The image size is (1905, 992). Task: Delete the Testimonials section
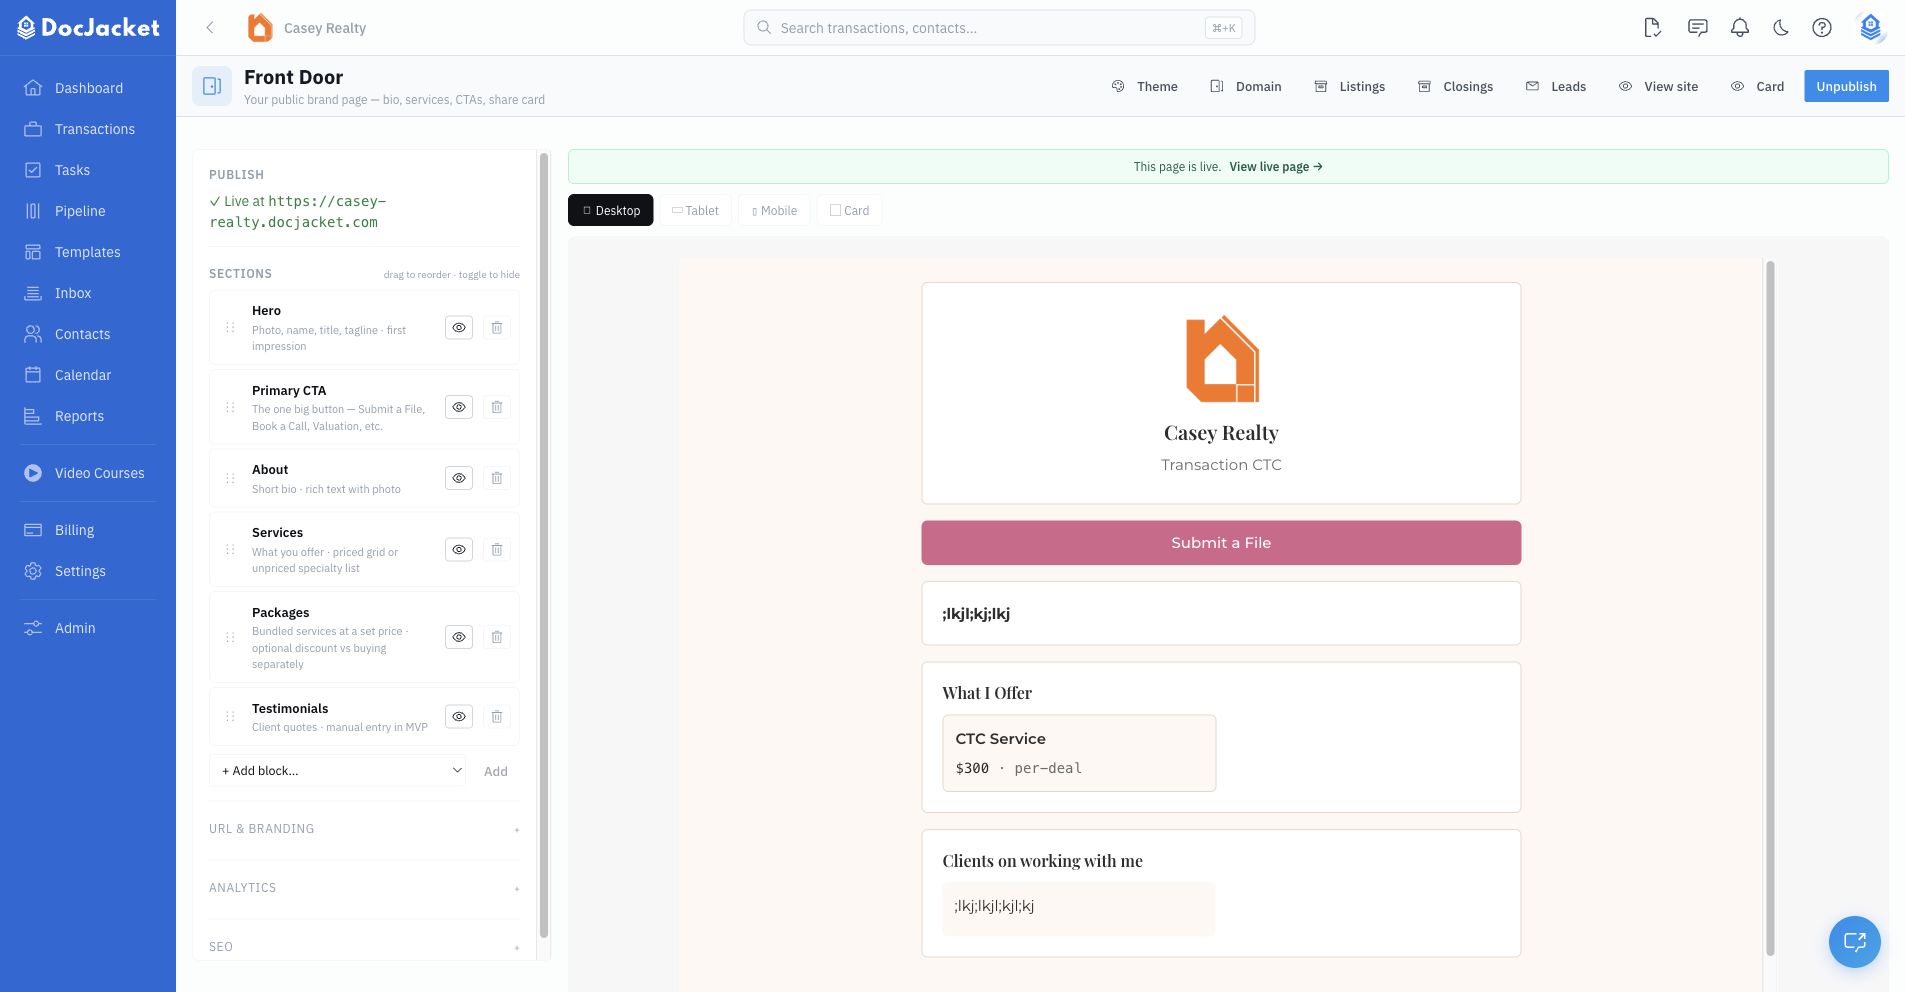tap(497, 717)
